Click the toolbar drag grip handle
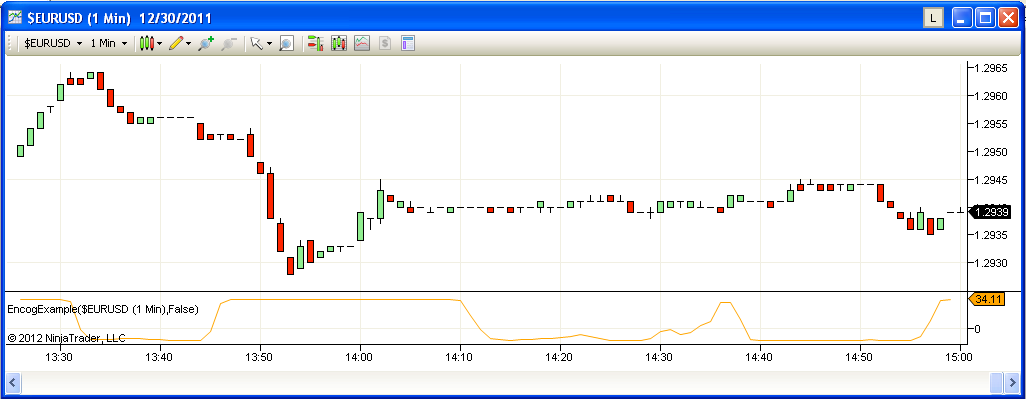The image size is (1026, 399). coord(10,44)
